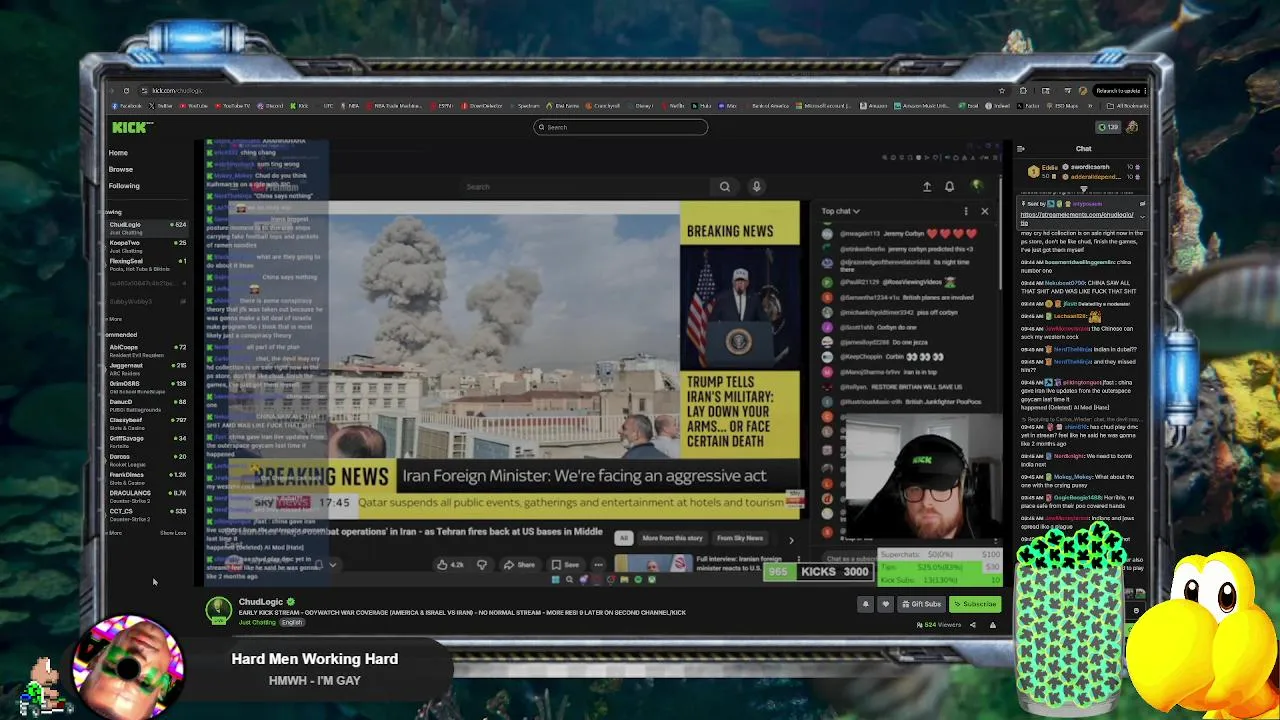Open AbiCoops recommended channel
The width and height of the screenshot is (1280, 720).
click(147, 350)
